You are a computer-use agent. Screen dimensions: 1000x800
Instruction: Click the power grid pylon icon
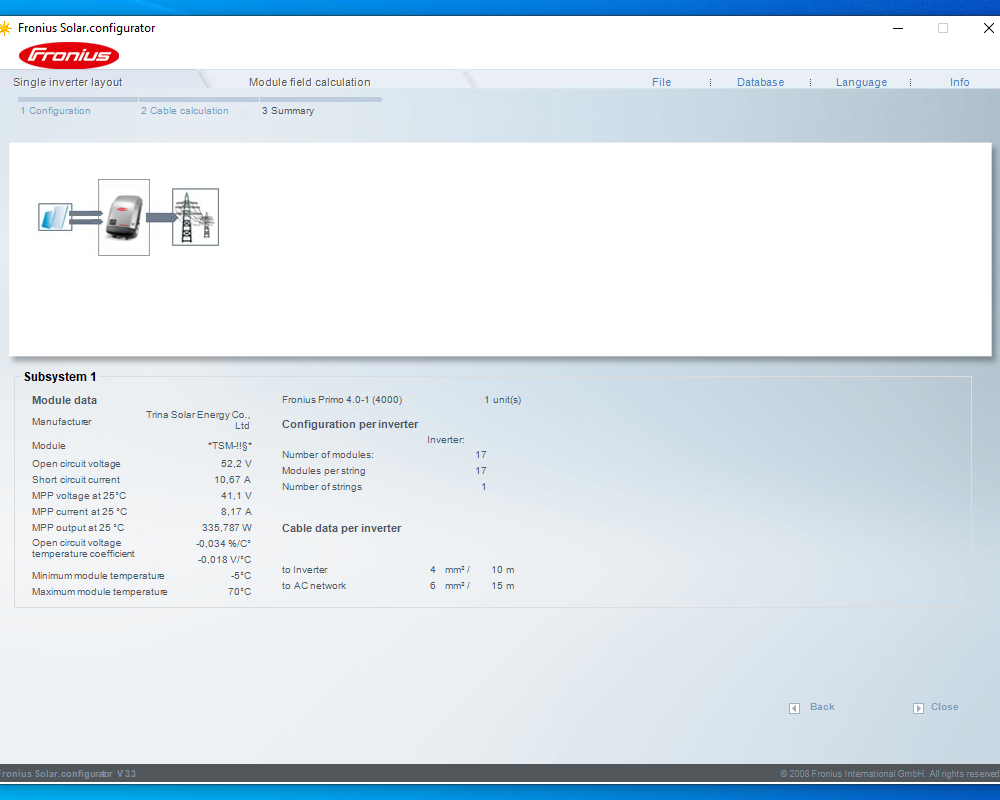pos(195,217)
